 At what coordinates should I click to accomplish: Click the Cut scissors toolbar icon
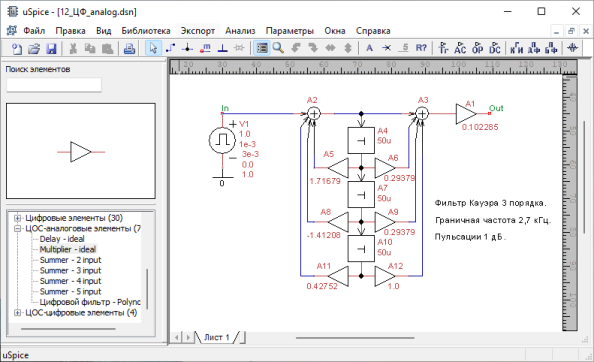[x=73, y=48]
